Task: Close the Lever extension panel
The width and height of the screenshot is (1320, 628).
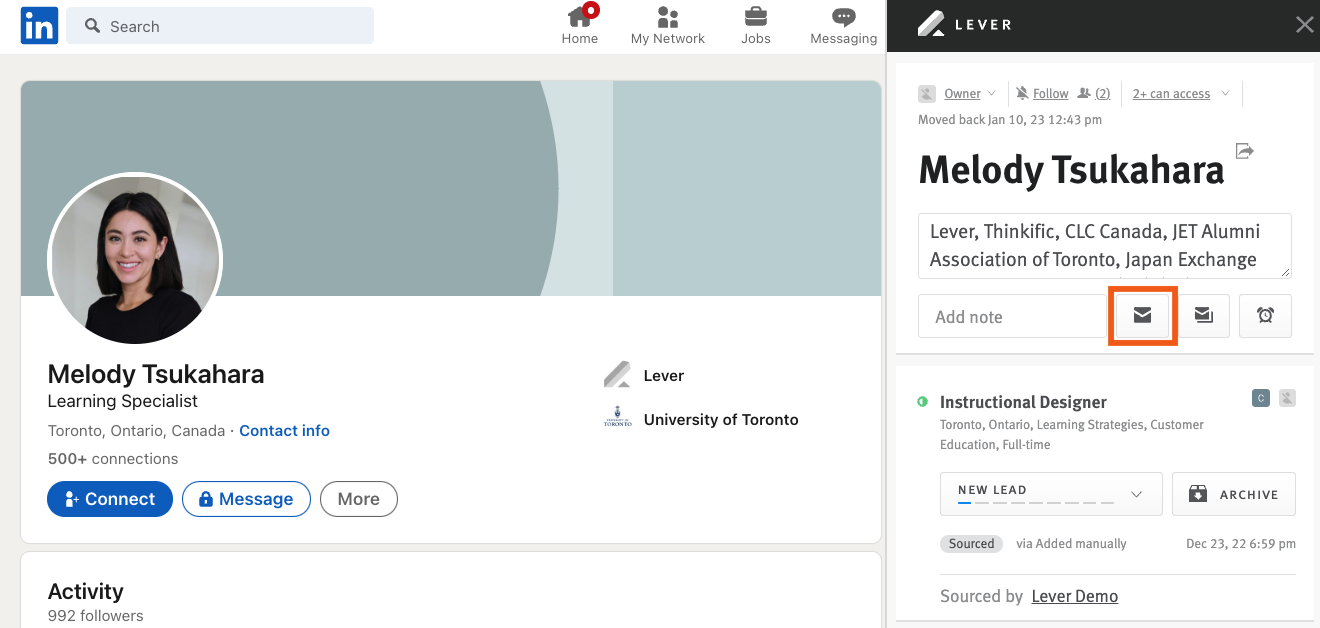Action: click(x=1304, y=25)
